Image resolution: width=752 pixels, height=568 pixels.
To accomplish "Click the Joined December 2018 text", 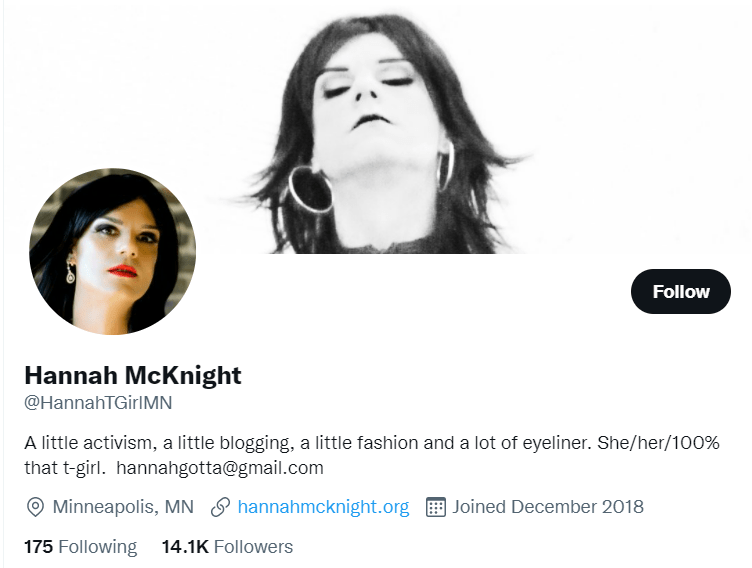I will click(x=548, y=507).
